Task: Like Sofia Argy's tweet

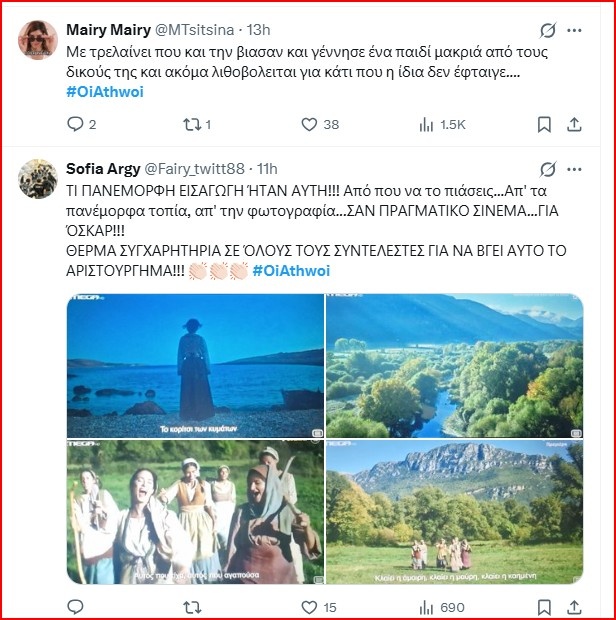Action: point(310,607)
